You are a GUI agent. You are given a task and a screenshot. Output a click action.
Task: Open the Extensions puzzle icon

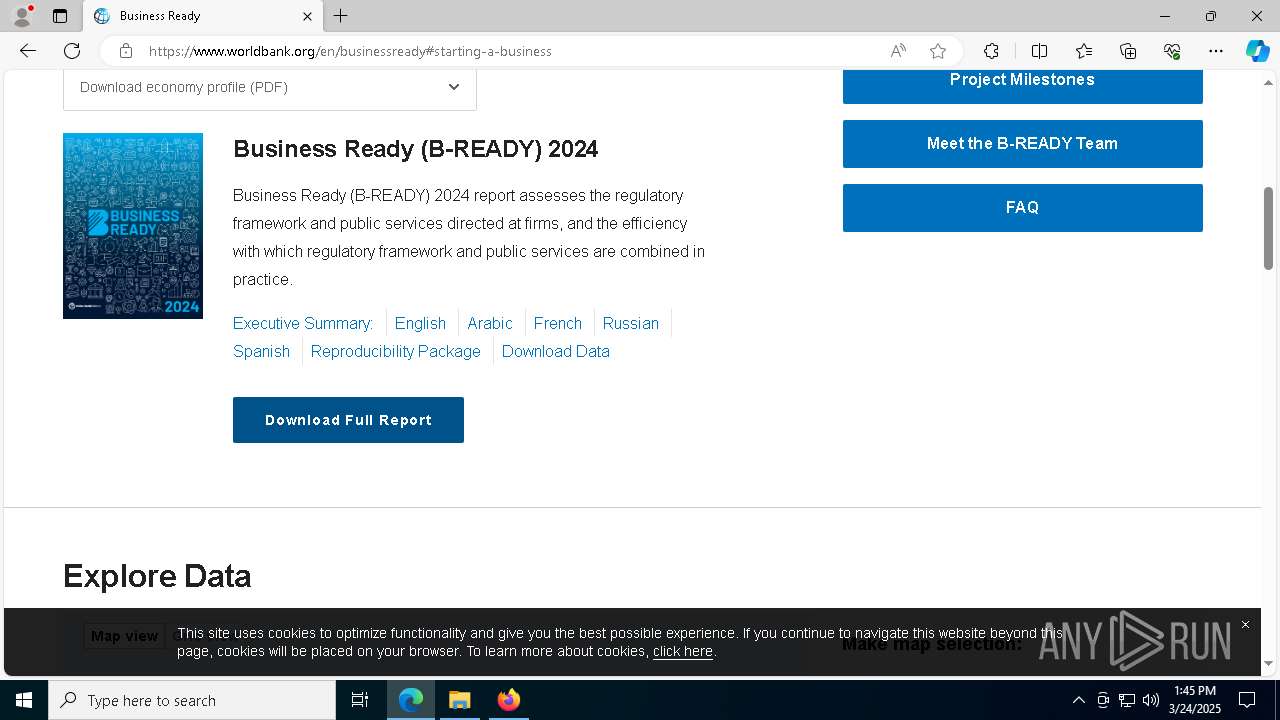(991, 51)
